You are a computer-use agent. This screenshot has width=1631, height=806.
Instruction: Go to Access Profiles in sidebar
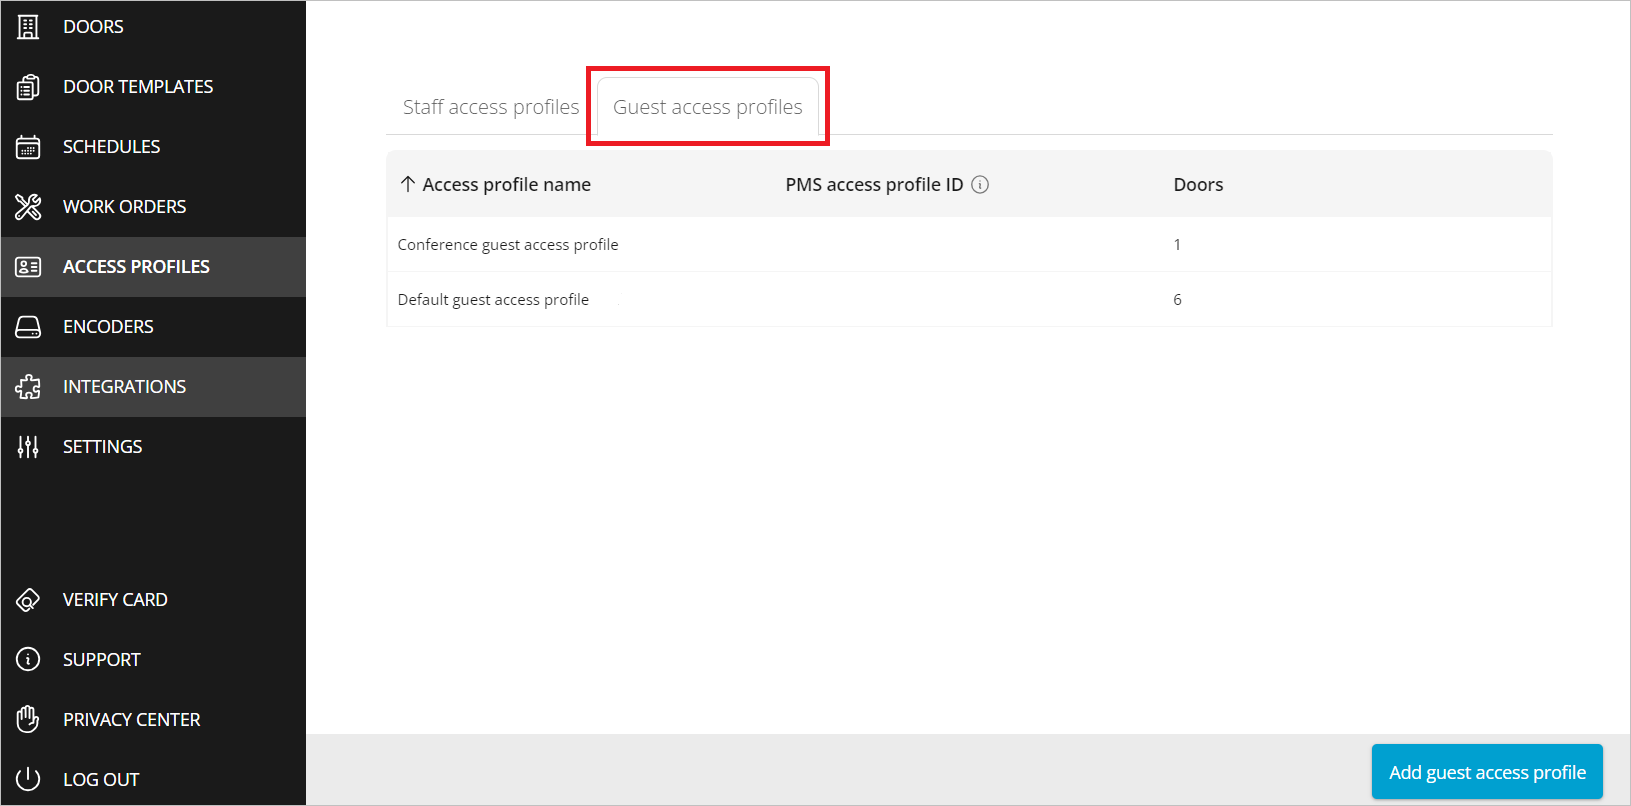click(136, 267)
